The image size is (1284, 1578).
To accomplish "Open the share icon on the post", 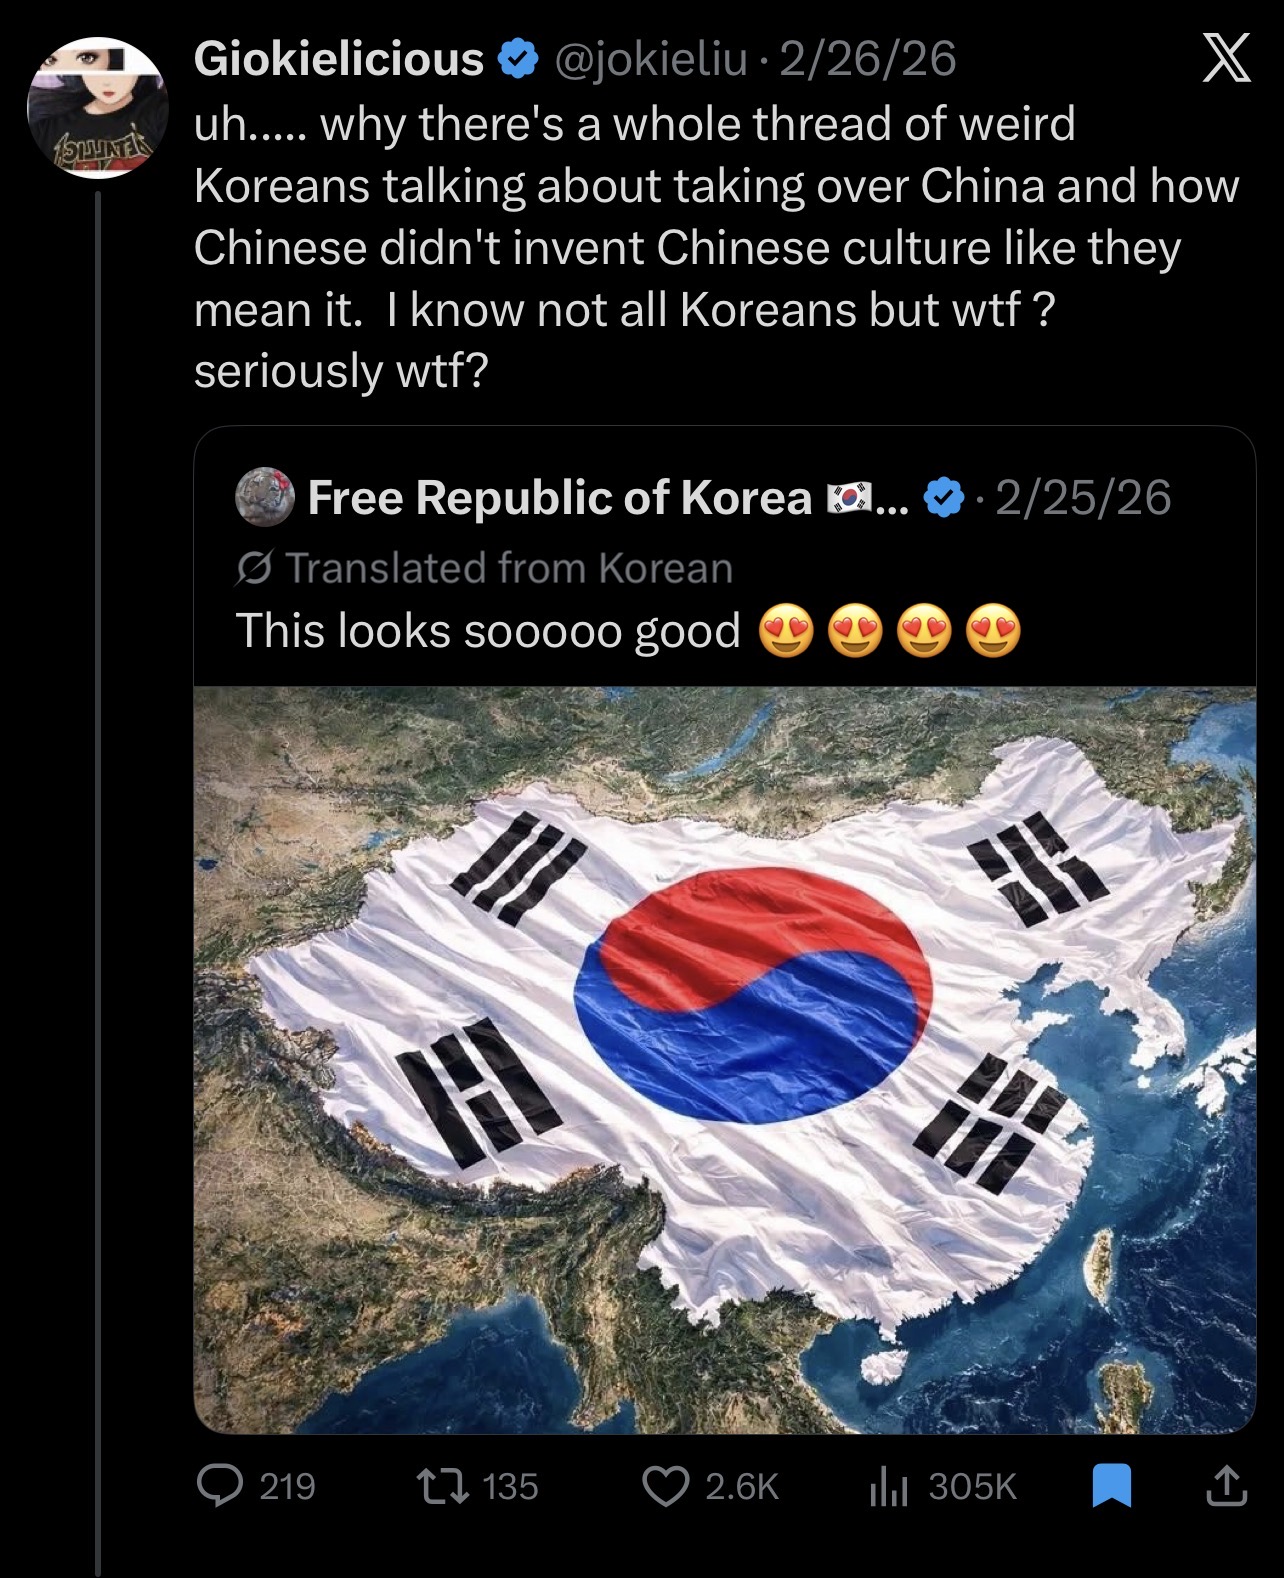I will point(1226,1485).
